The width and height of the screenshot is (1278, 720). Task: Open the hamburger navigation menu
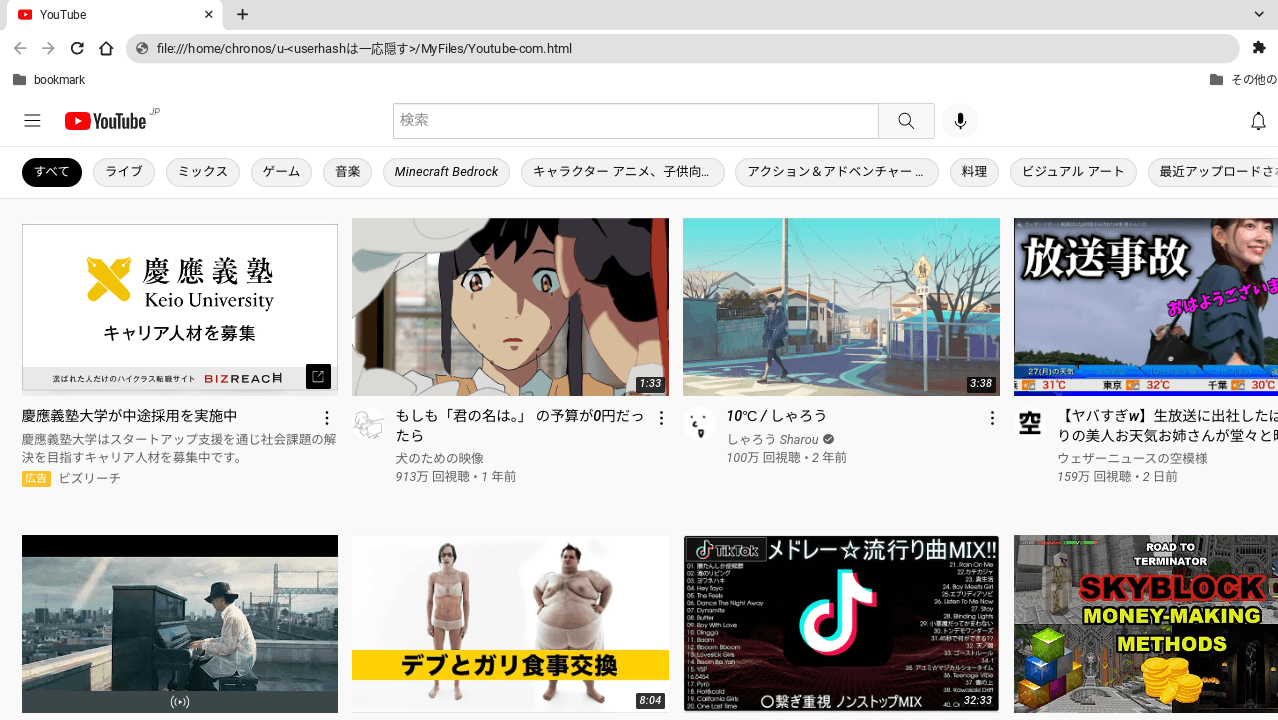tap(32, 120)
